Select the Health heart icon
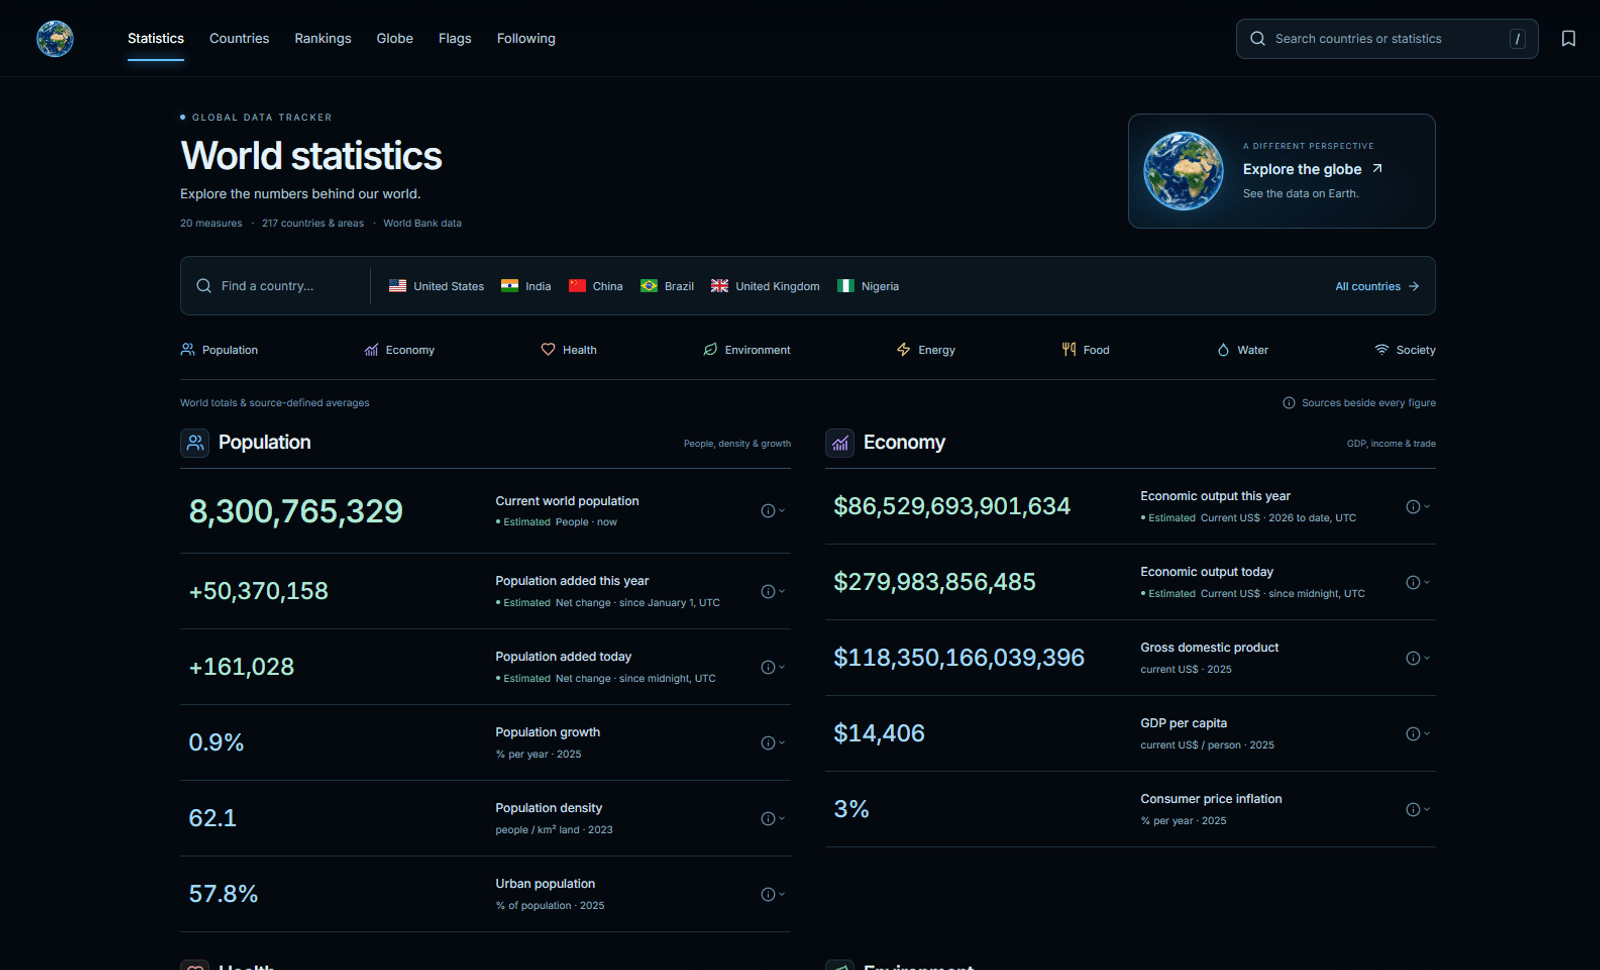The image size is (1600, 970). (548, 350)
